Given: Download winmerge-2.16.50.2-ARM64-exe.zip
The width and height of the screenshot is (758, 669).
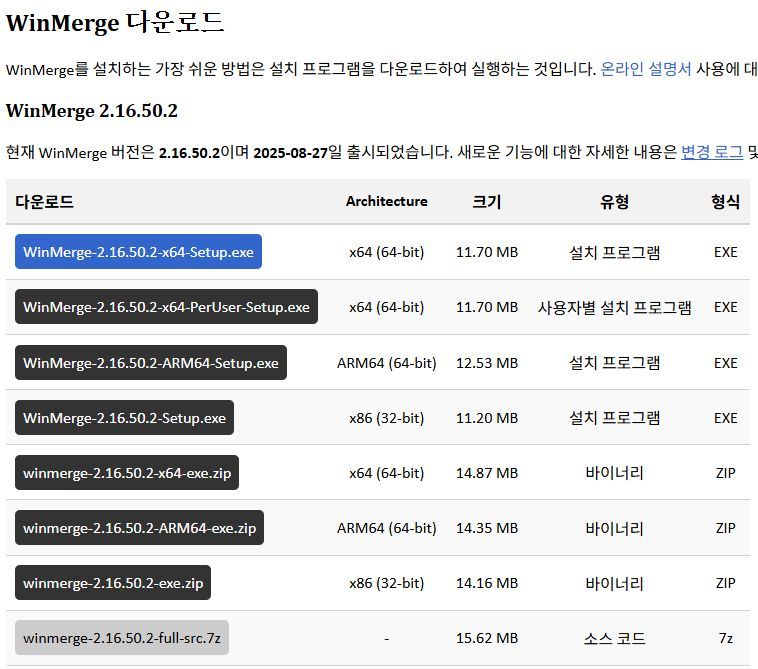Looking at the screenshot, I should coord(139,528).
